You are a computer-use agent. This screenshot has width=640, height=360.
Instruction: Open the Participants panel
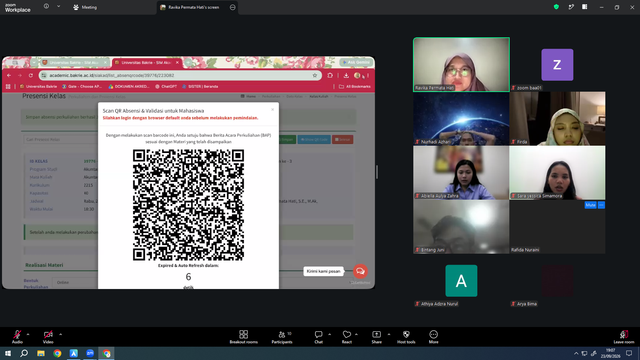[x=282, y=337]
